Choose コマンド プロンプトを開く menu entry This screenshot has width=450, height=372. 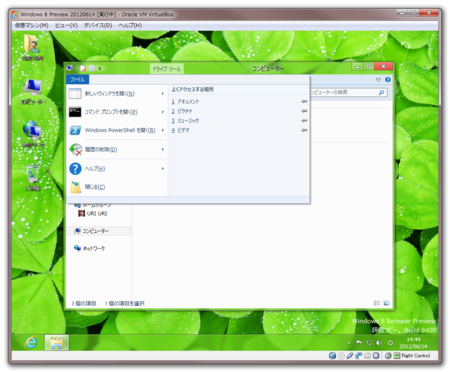coord(117,112)
